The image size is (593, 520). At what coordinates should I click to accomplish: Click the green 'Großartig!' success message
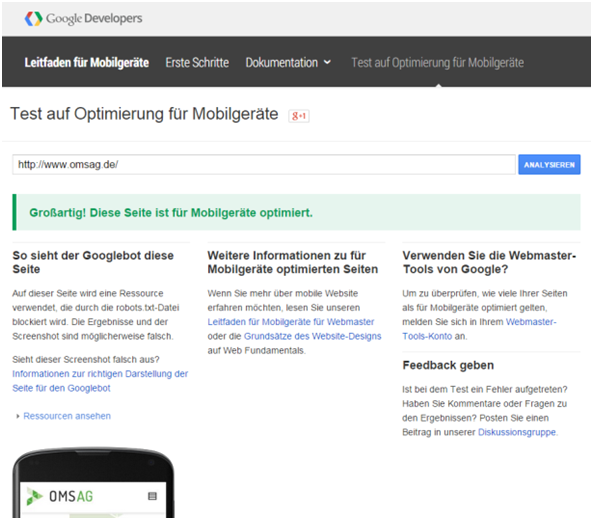296,212
